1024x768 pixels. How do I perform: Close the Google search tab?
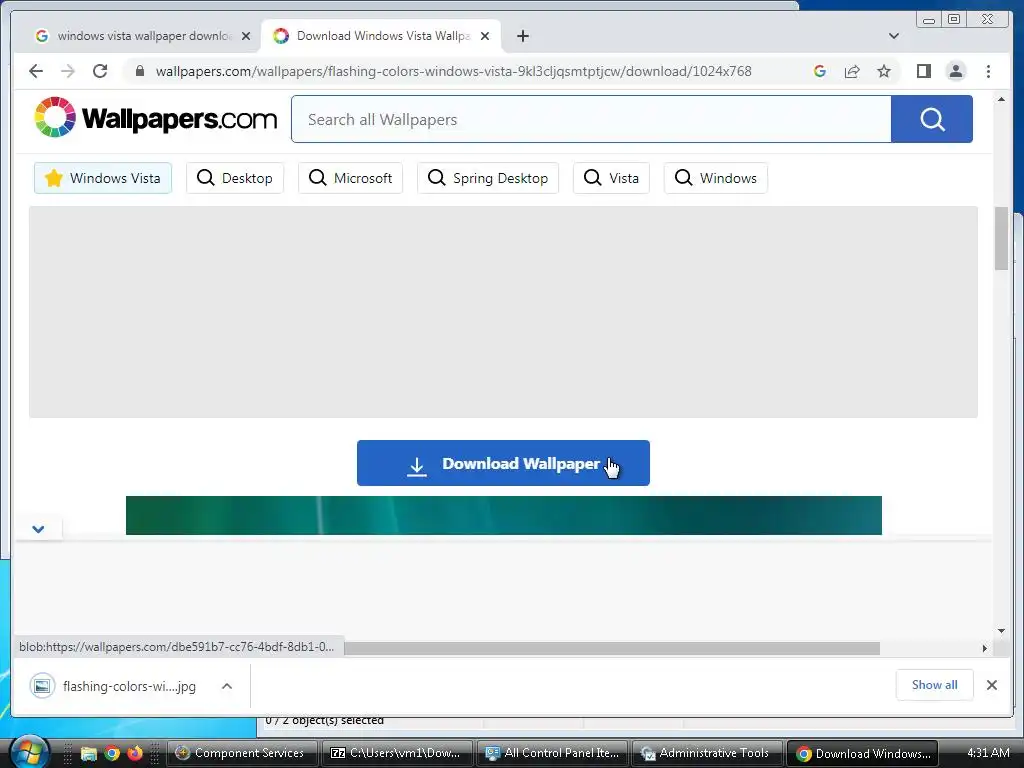246,36
